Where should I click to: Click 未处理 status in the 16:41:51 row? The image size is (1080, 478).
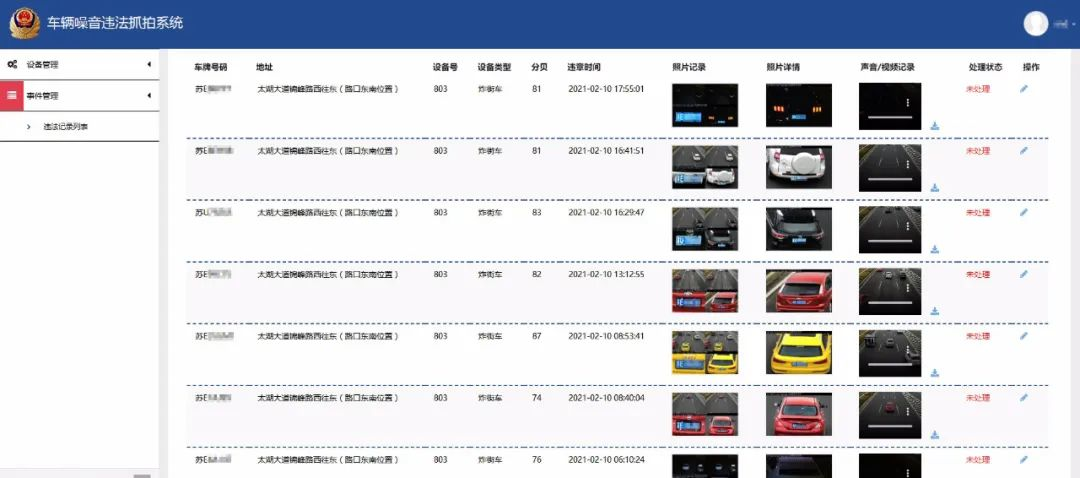click(977, 151)
